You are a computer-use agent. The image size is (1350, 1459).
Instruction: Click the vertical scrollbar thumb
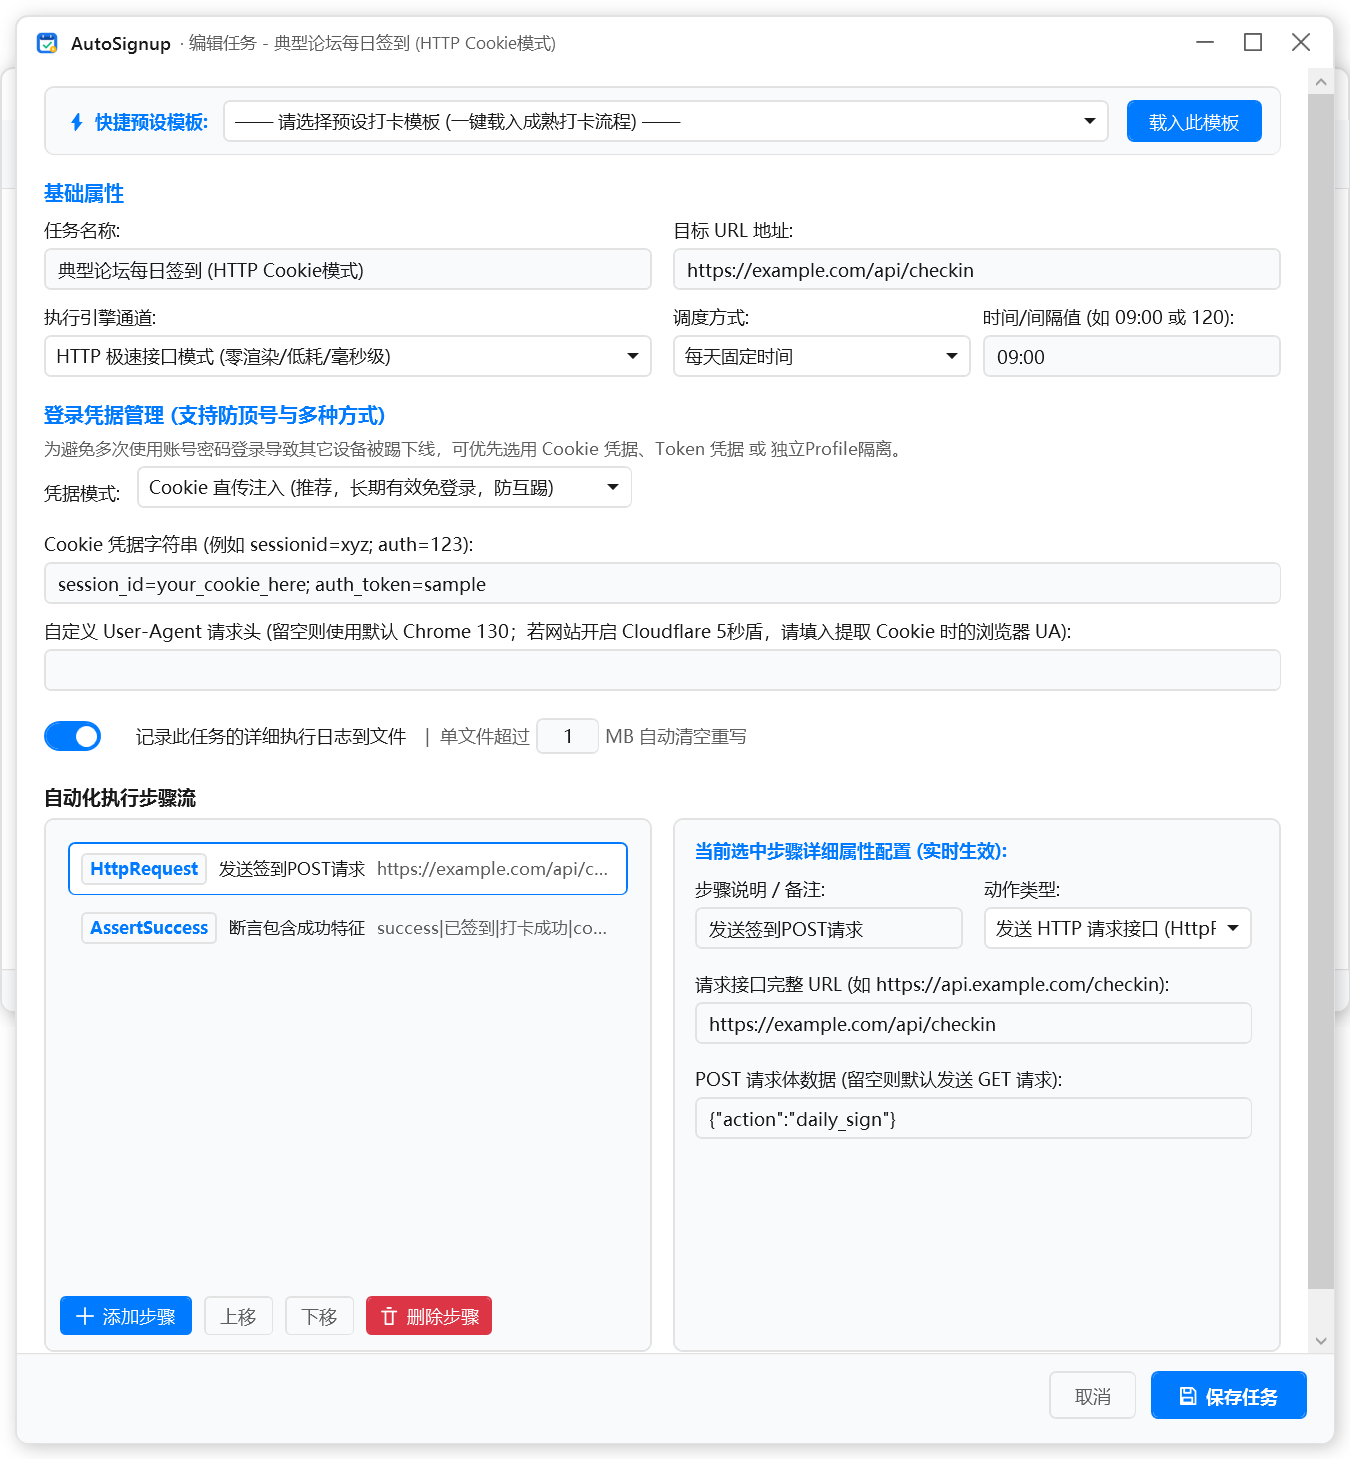[x=1321, y=691]
